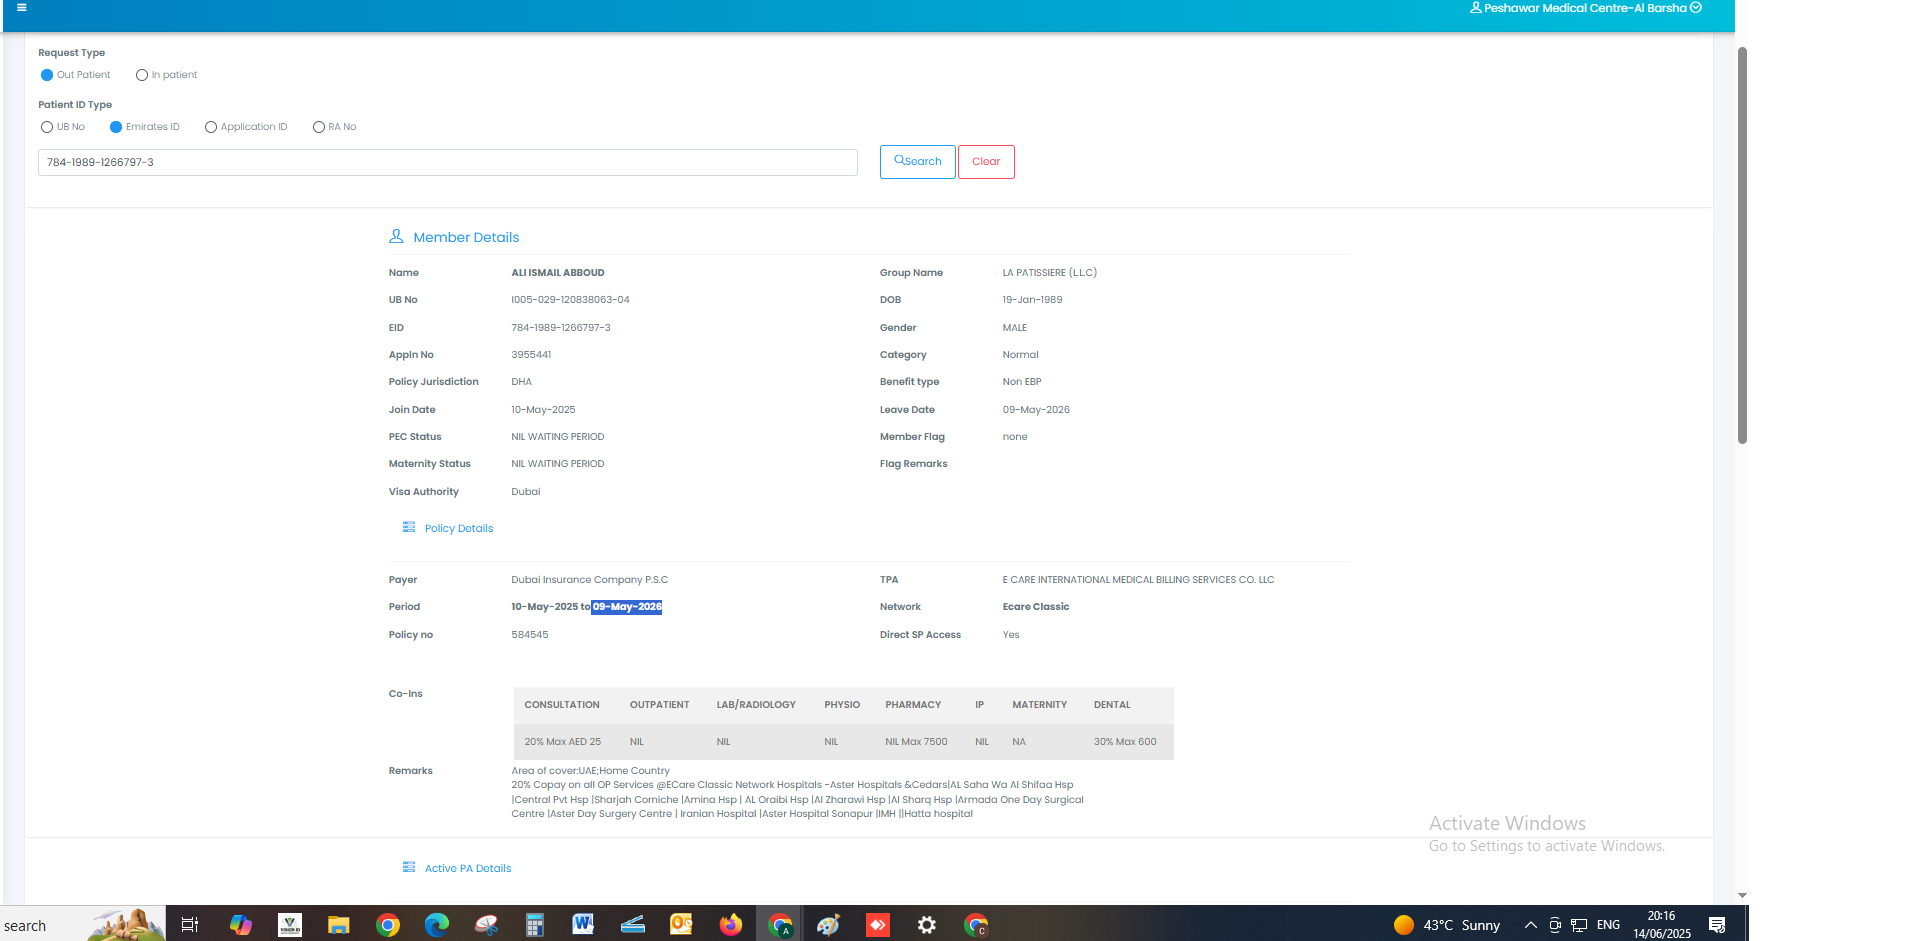This screenshot has height=941, width=1910.
Task: Open the hamburger menu in header
Action: [22, 8]
